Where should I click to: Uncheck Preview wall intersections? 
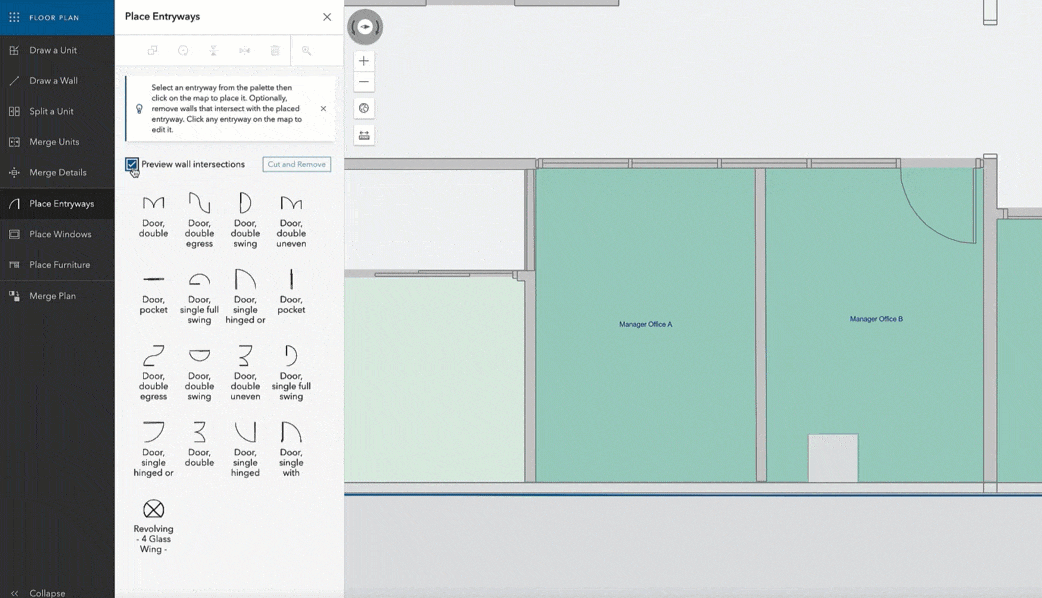131,164
